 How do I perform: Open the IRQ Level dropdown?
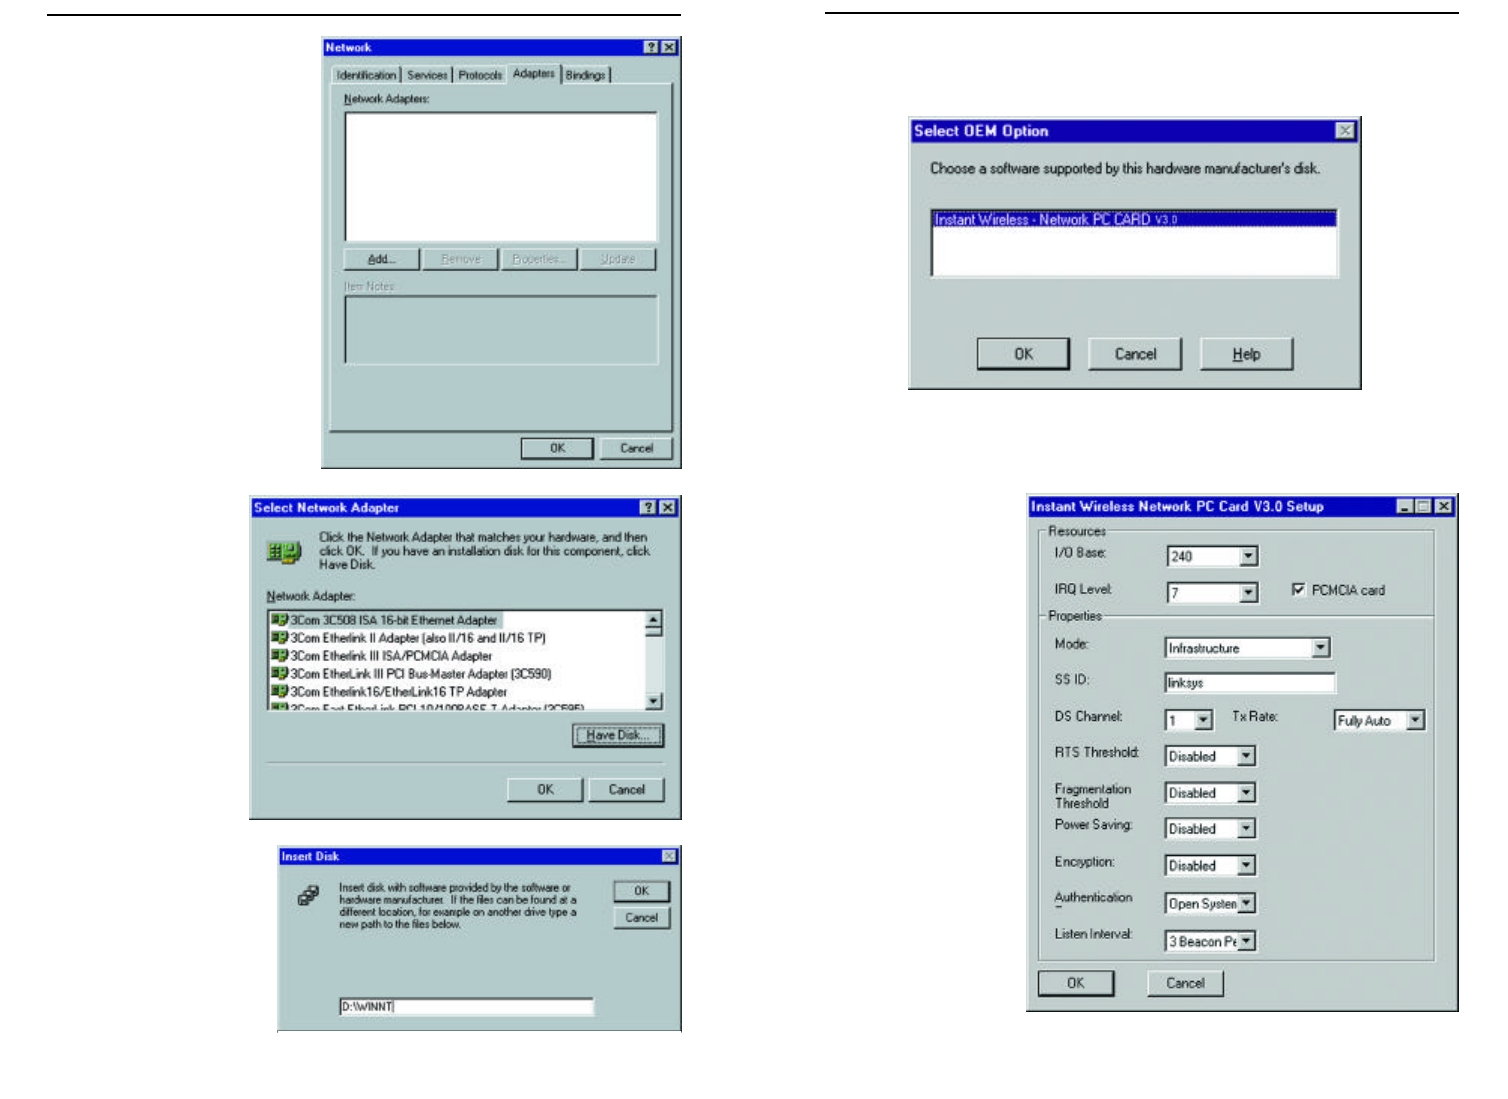click(1249, 593)
